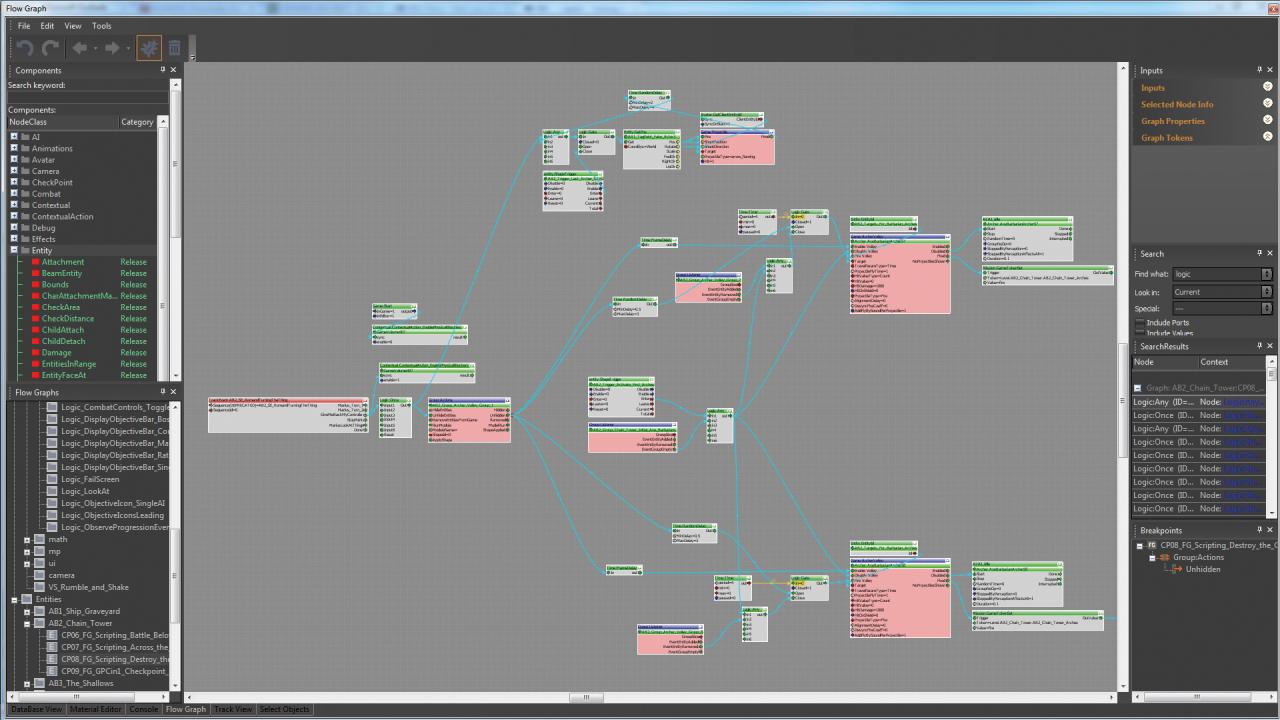Switch to the Console tab
This screenshot has width=1280, height=720.
coord(144,709)
